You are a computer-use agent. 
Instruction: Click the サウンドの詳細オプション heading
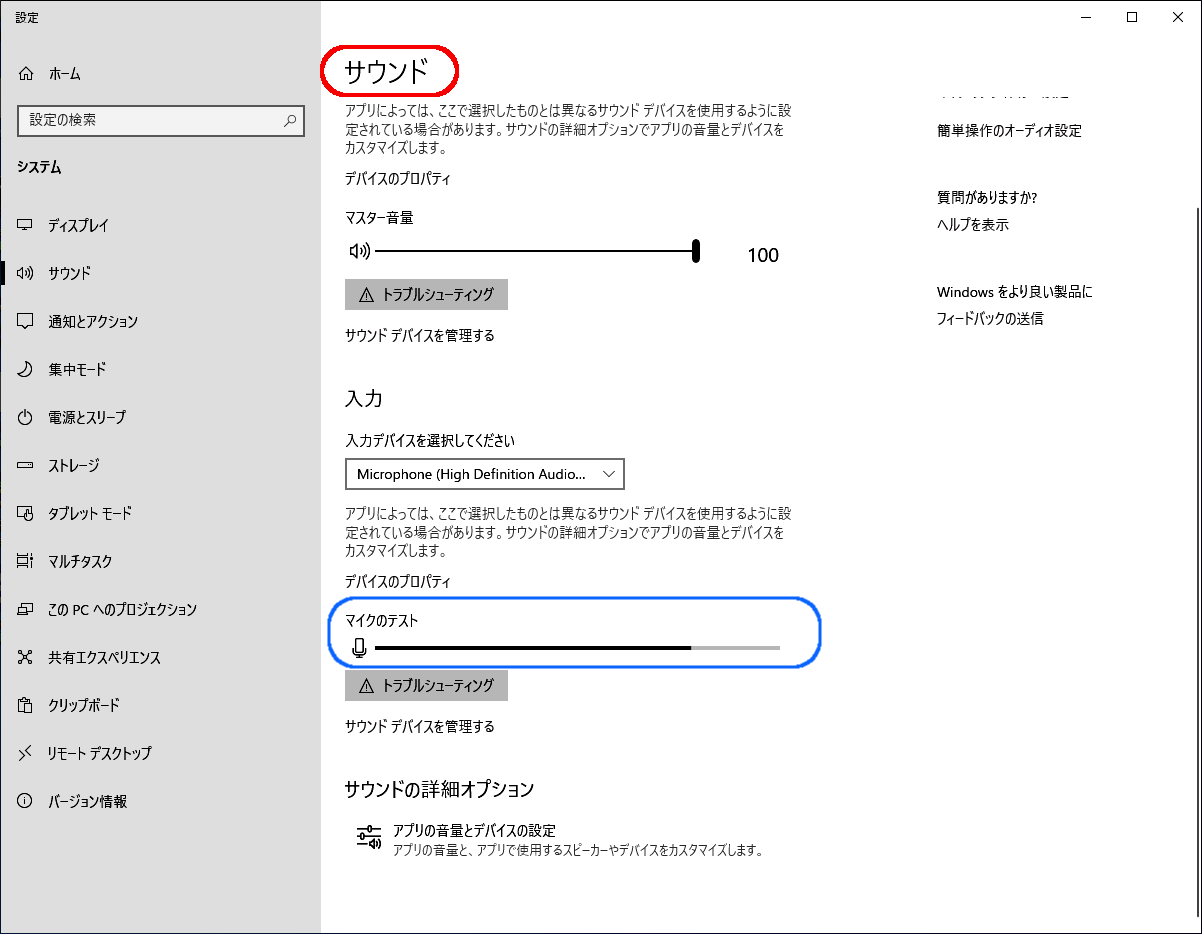(x=439, y=790)
